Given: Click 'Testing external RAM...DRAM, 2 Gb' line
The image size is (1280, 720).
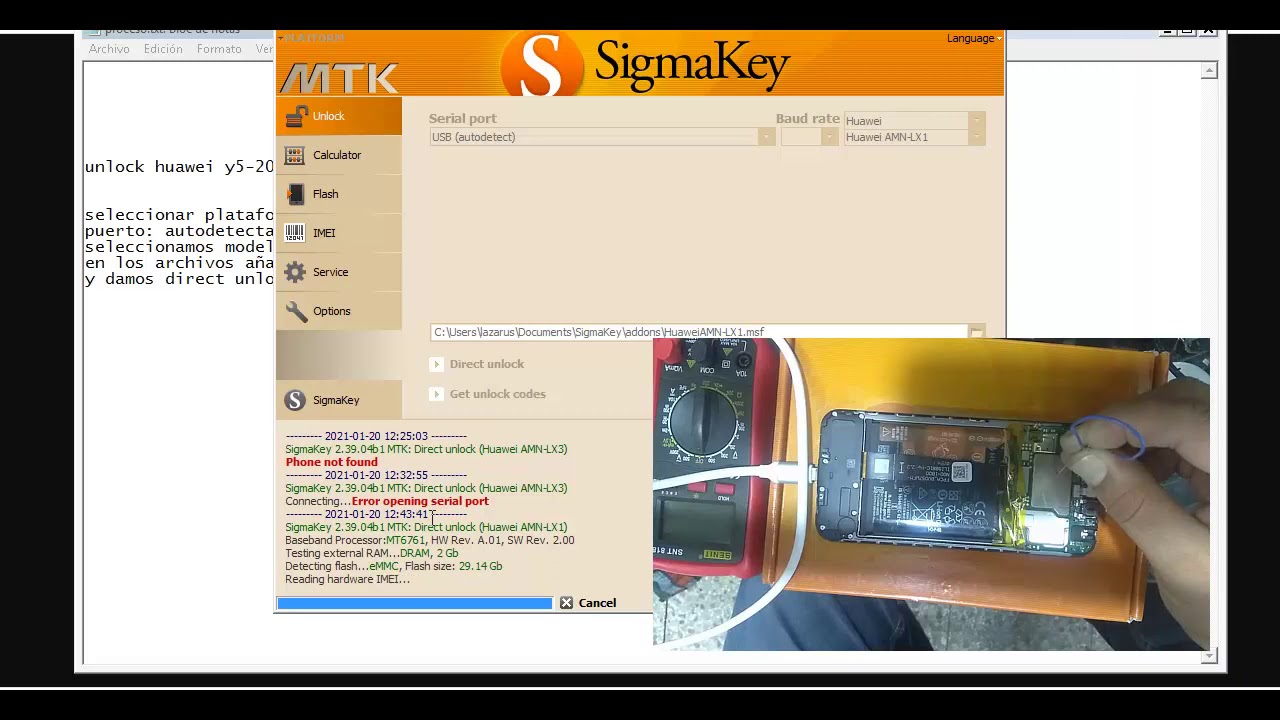Looking at the screenshot, I should click(x=371, y=553).
